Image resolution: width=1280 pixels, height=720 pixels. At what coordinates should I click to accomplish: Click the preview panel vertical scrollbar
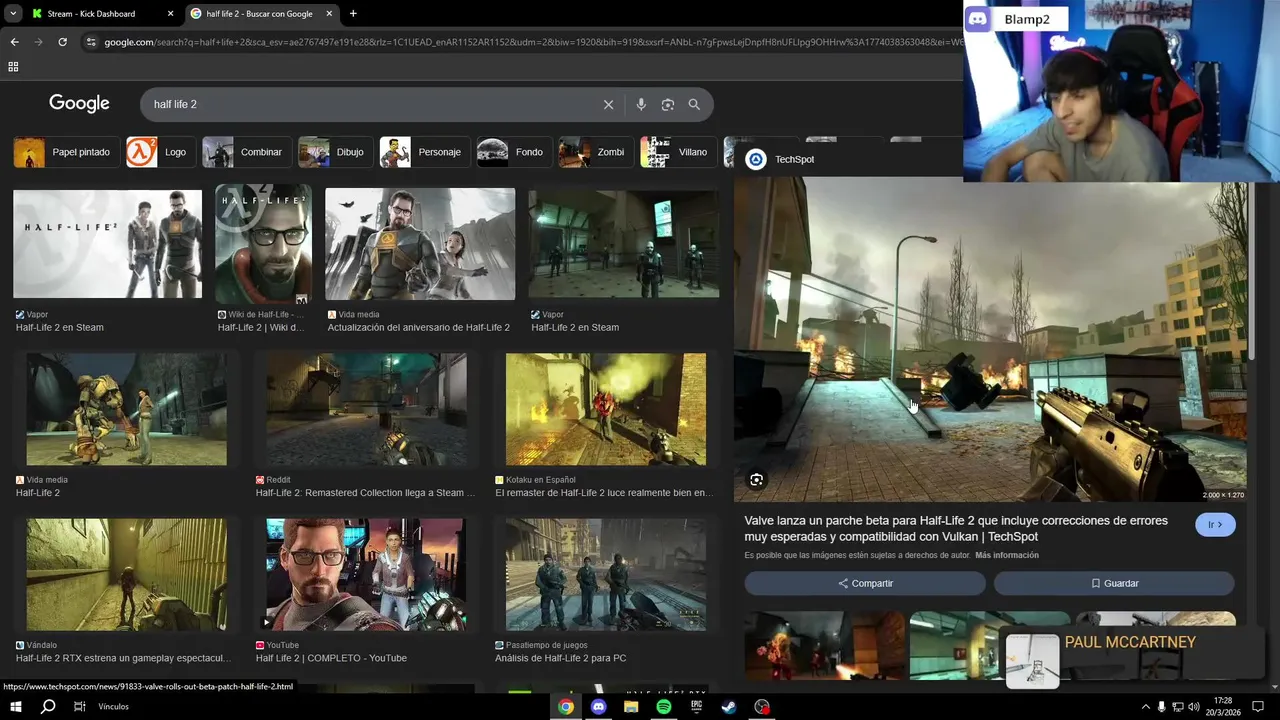(1250, 270)
